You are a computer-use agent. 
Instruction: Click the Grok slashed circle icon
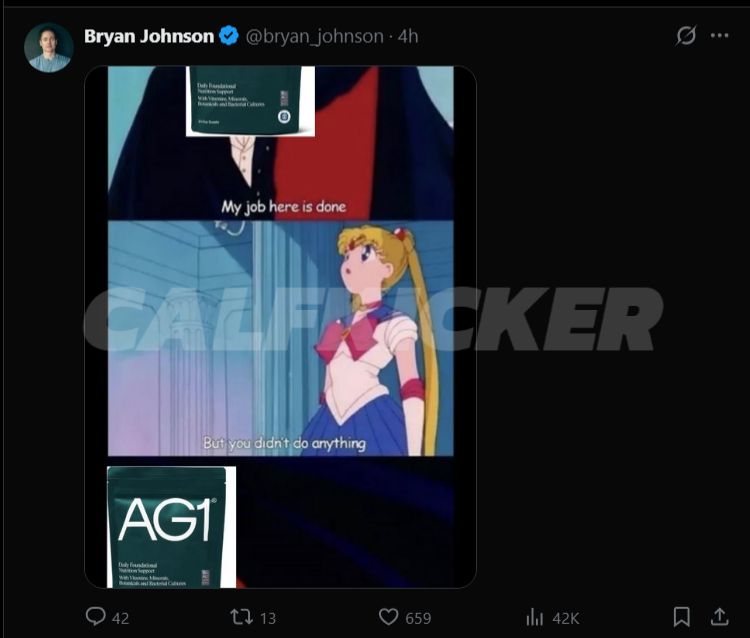(686, 35)
